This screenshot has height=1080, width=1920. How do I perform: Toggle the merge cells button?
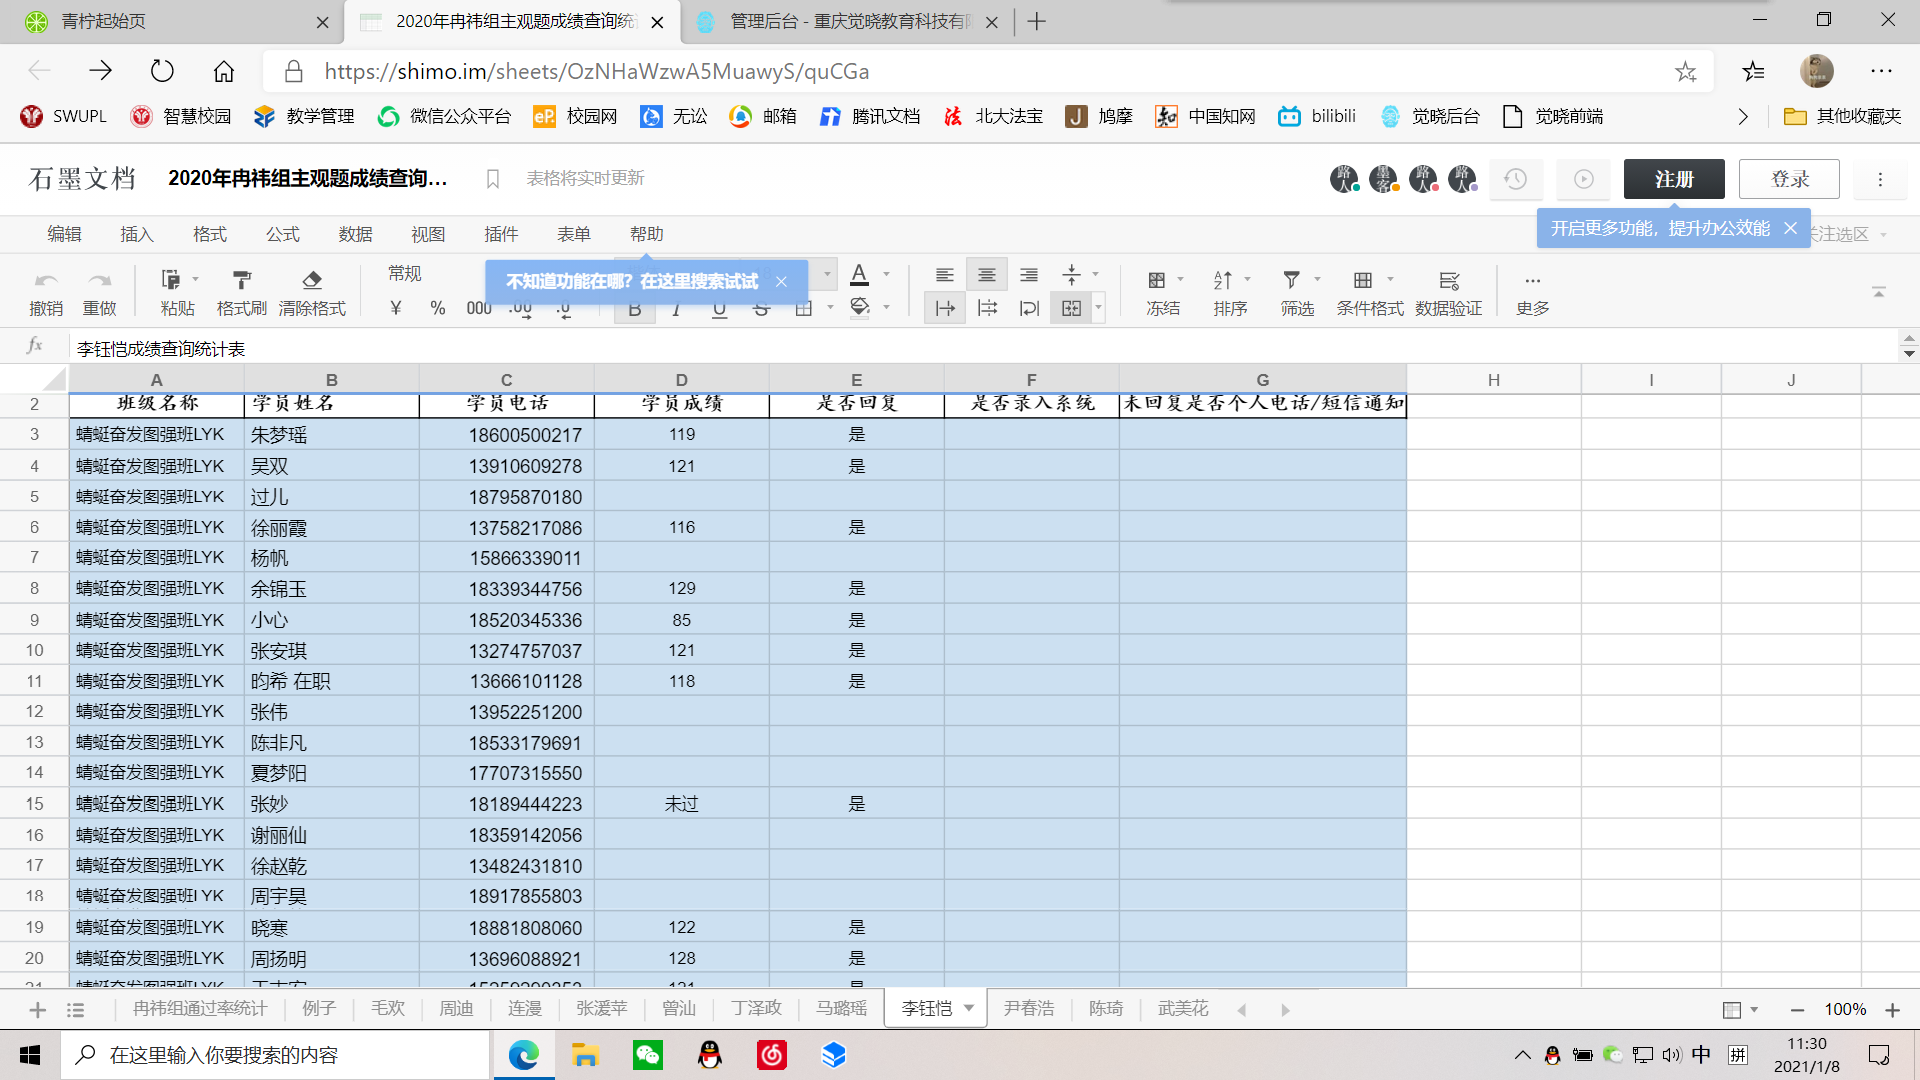pos(1072,308)
